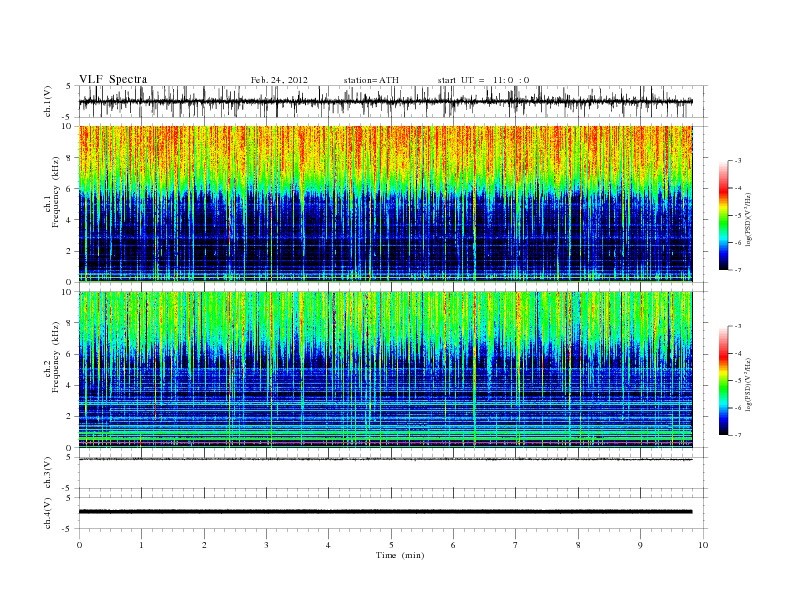Click time axis tick label "3"
The height and width of the screenshot is (612, 792).
tap(266, 545)
